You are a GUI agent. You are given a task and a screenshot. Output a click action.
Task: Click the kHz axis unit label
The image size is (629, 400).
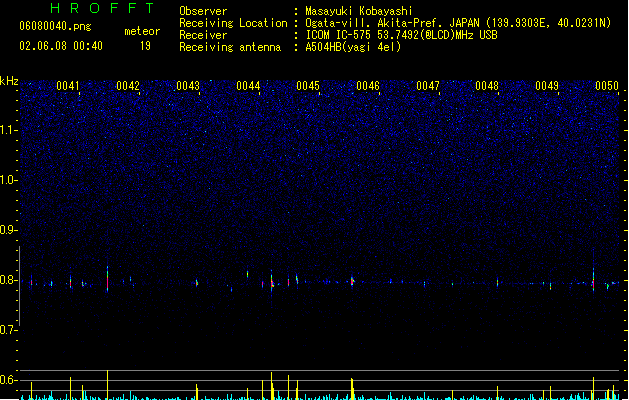[9, 81]
